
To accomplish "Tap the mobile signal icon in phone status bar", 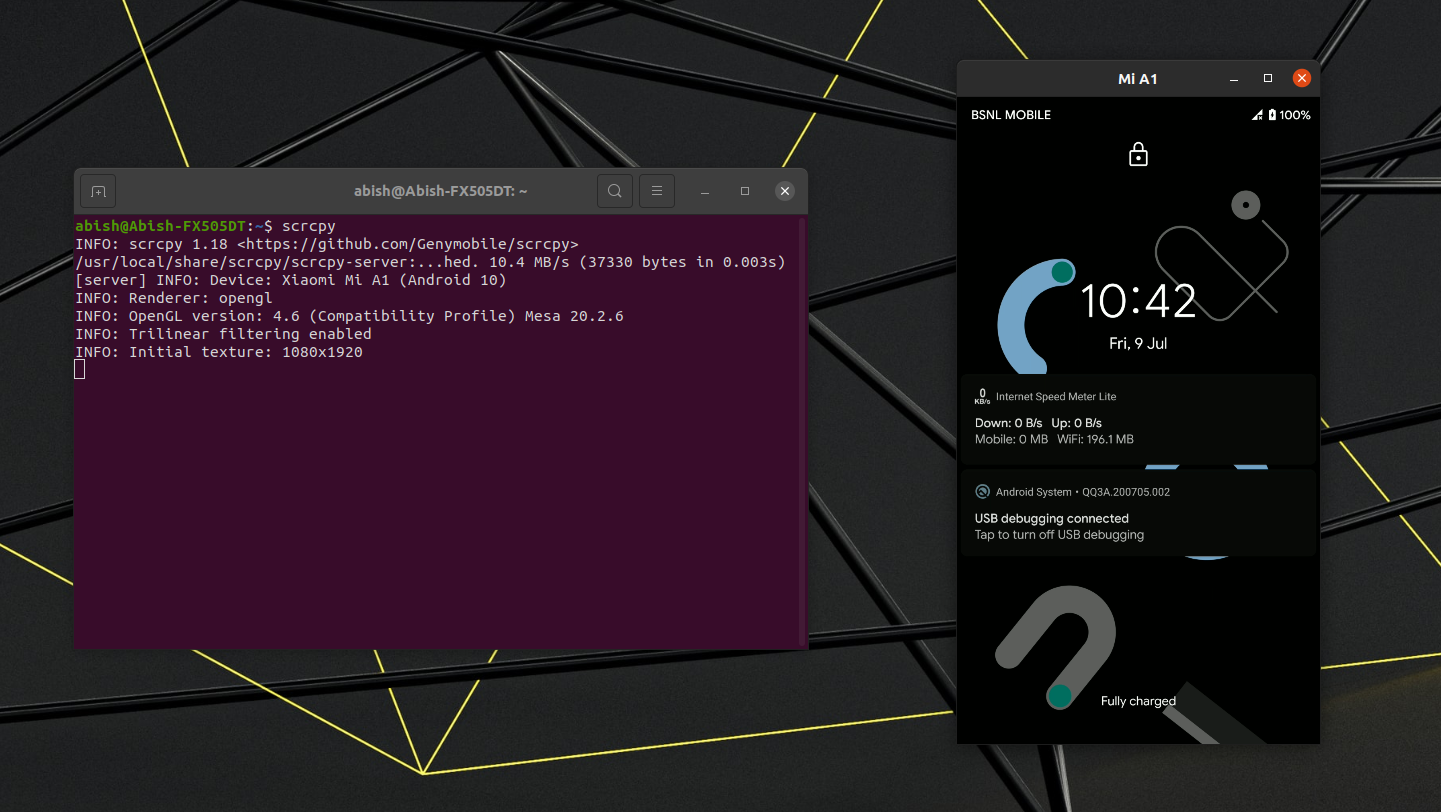I will (1257, 115).
